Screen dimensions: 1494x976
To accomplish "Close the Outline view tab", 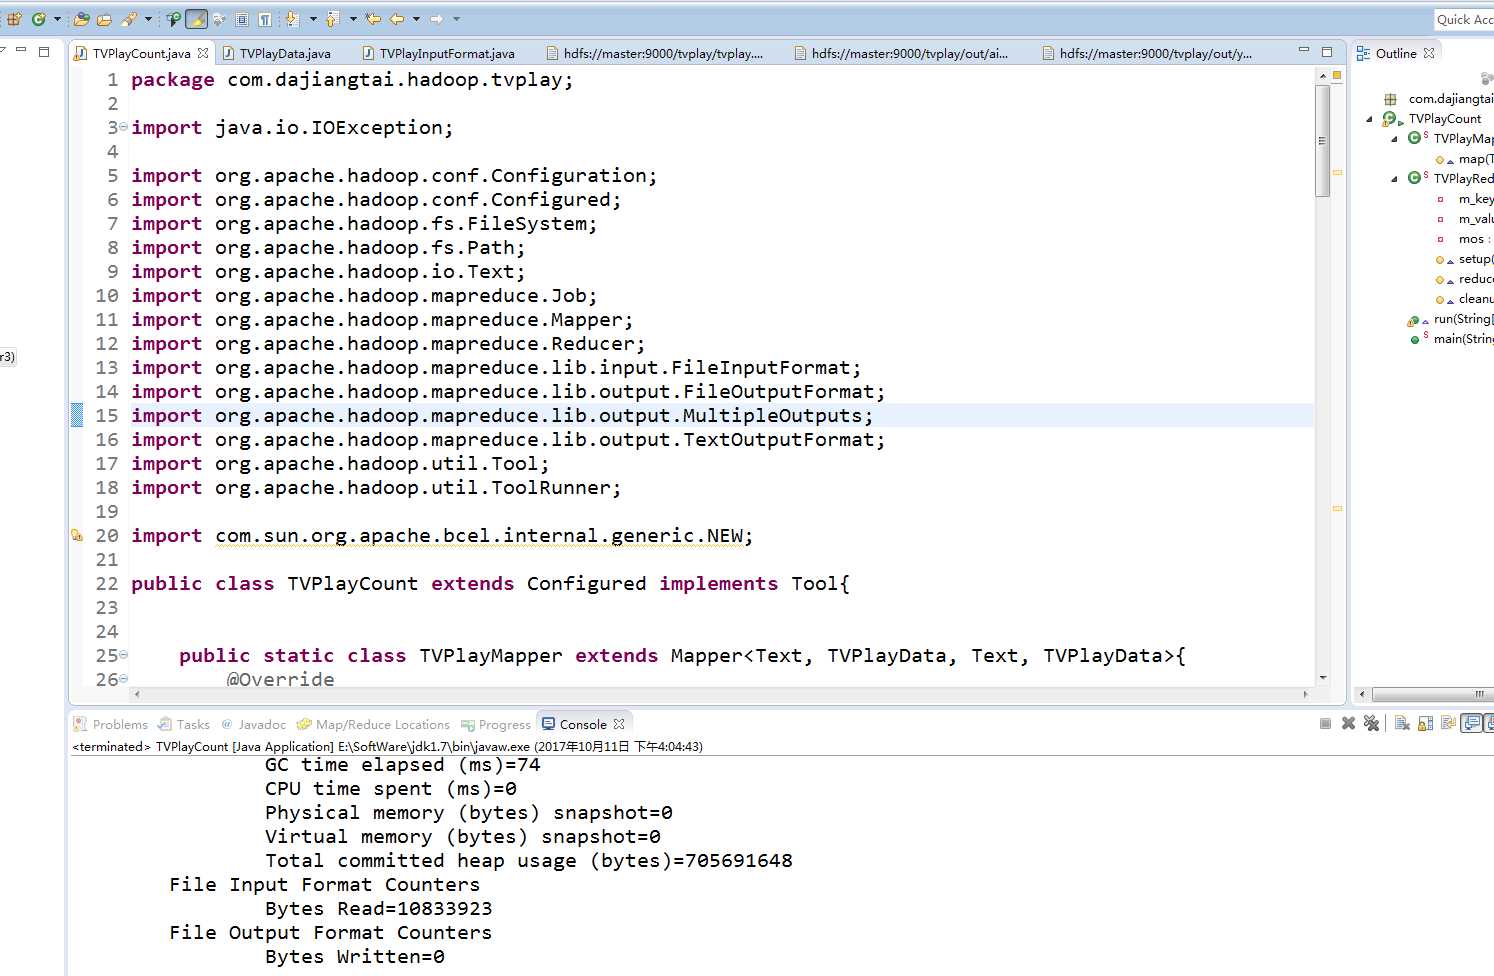I will 1429,53.
